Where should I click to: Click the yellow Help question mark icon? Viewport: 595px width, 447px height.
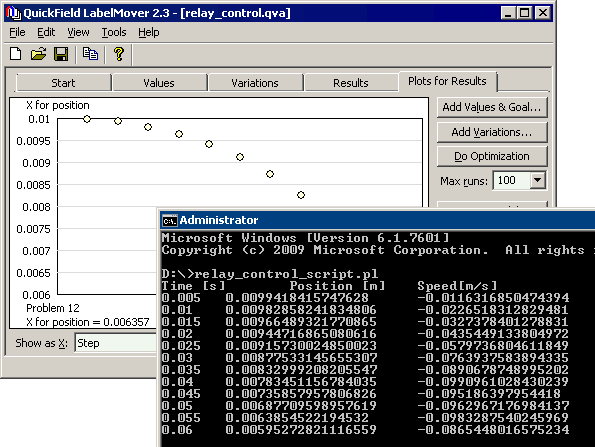click(x=119, y=54)
